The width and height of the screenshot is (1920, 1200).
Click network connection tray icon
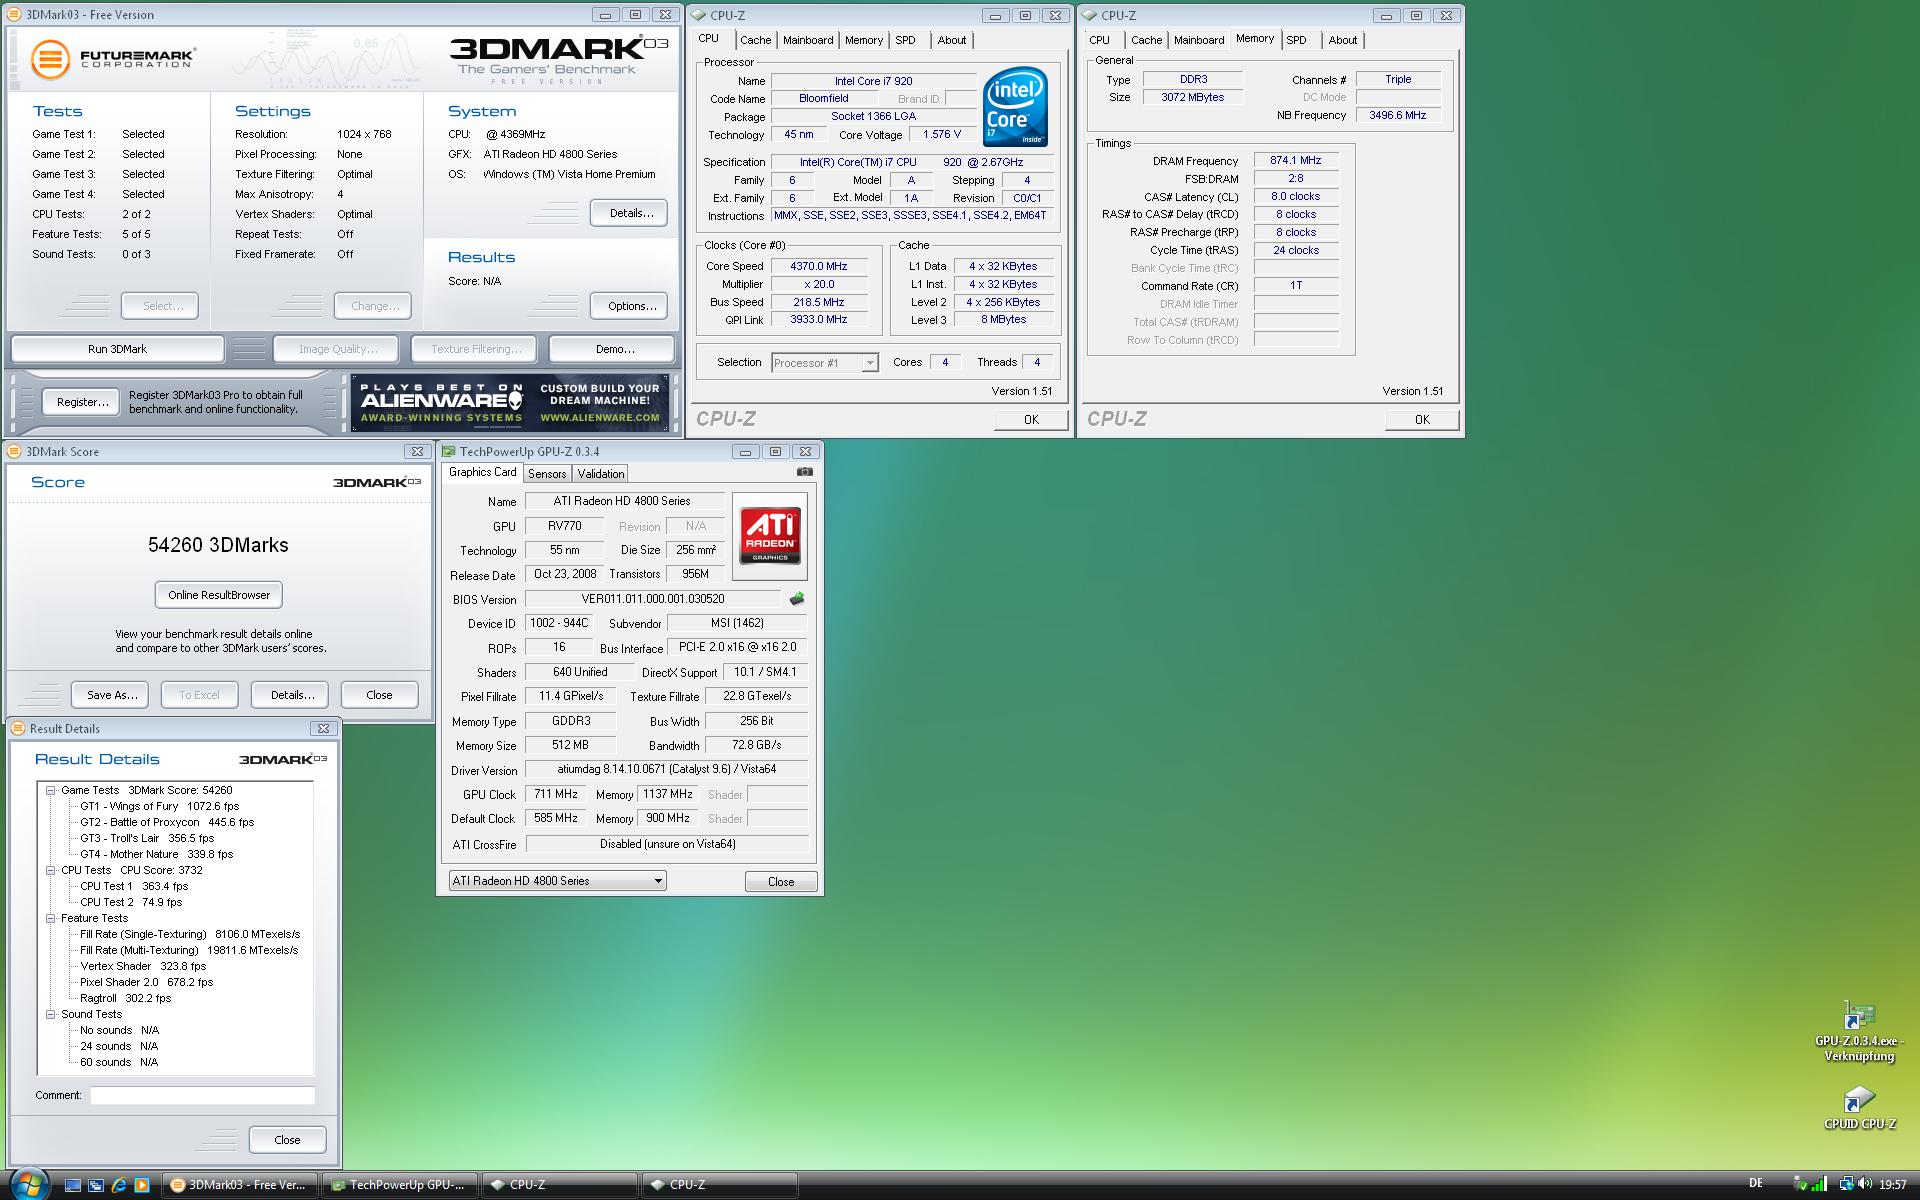pos(1846,1185)
